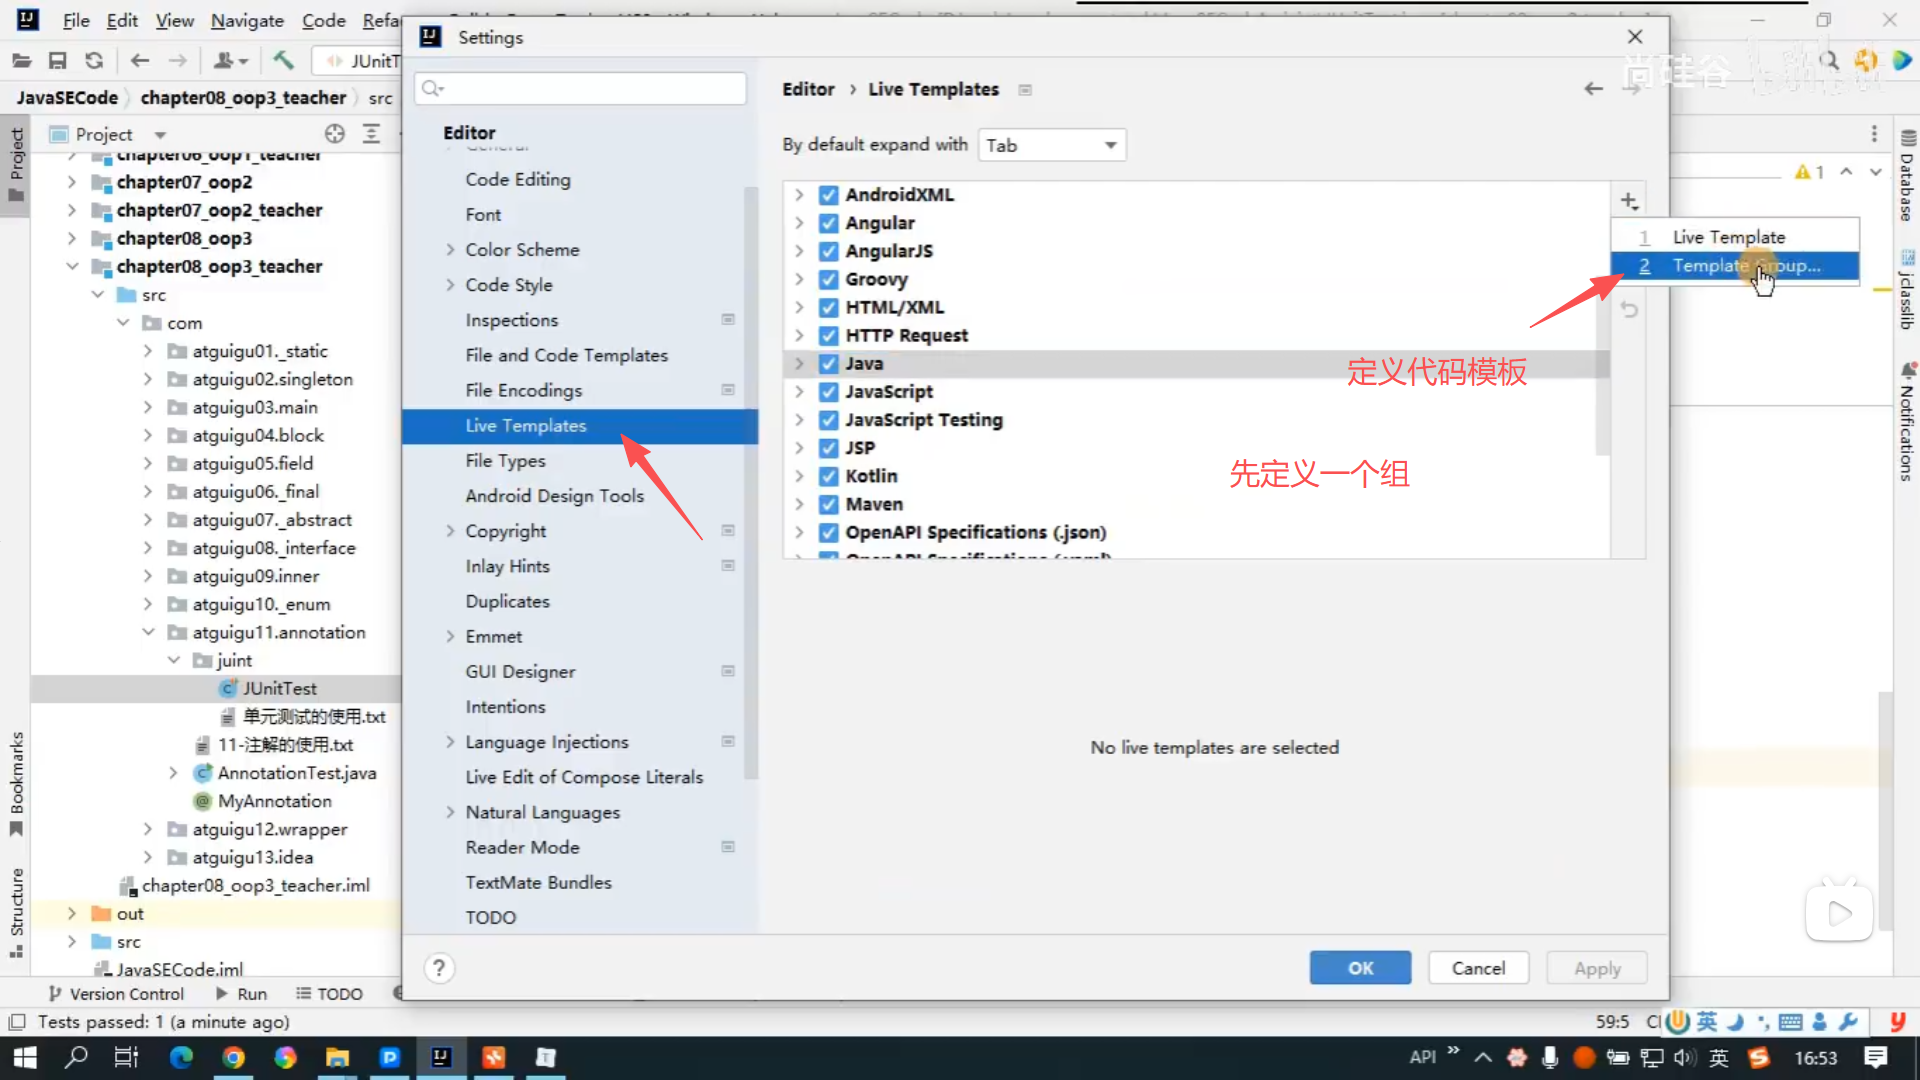Viewport: 1920px width, 1080px height.
Task: Open the expand-with Tab dropdown
Action: 1051,145
